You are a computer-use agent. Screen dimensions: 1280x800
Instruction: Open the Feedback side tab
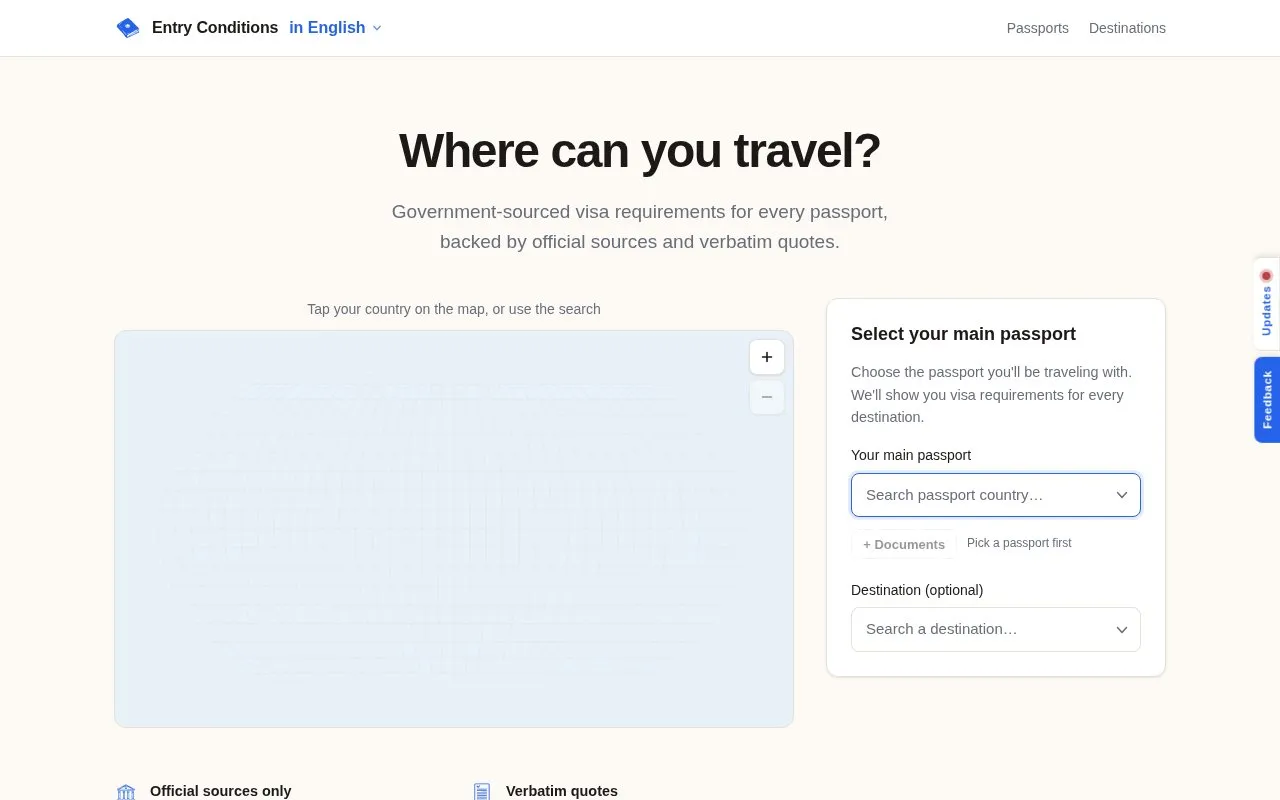click(x=1267, y=399)
